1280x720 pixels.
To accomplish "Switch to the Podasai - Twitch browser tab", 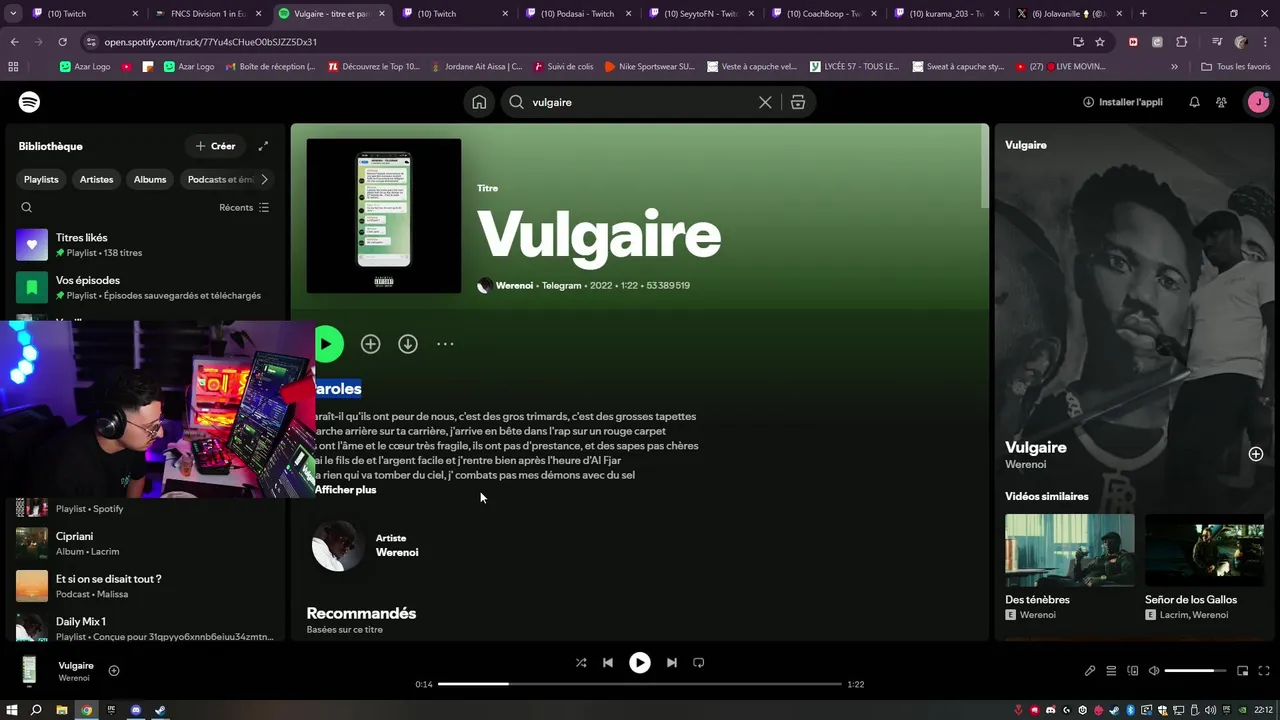I will coord(578,14).
